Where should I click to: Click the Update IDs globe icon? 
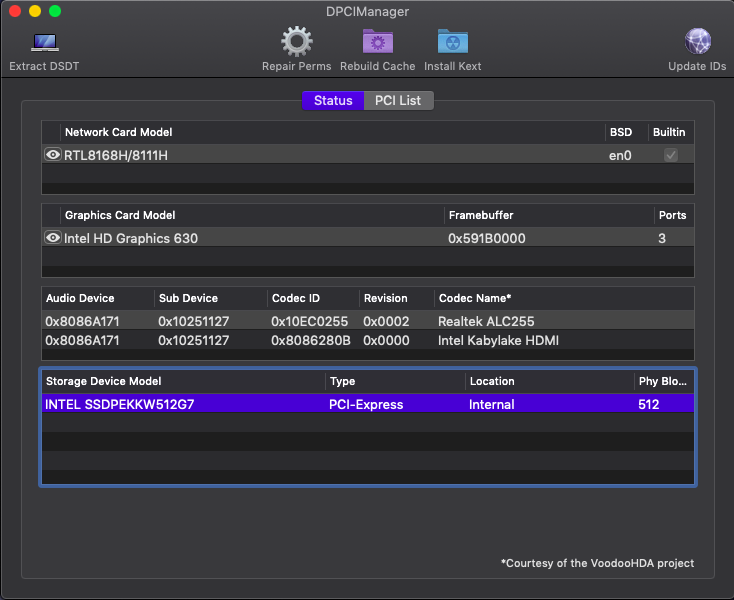697,41
